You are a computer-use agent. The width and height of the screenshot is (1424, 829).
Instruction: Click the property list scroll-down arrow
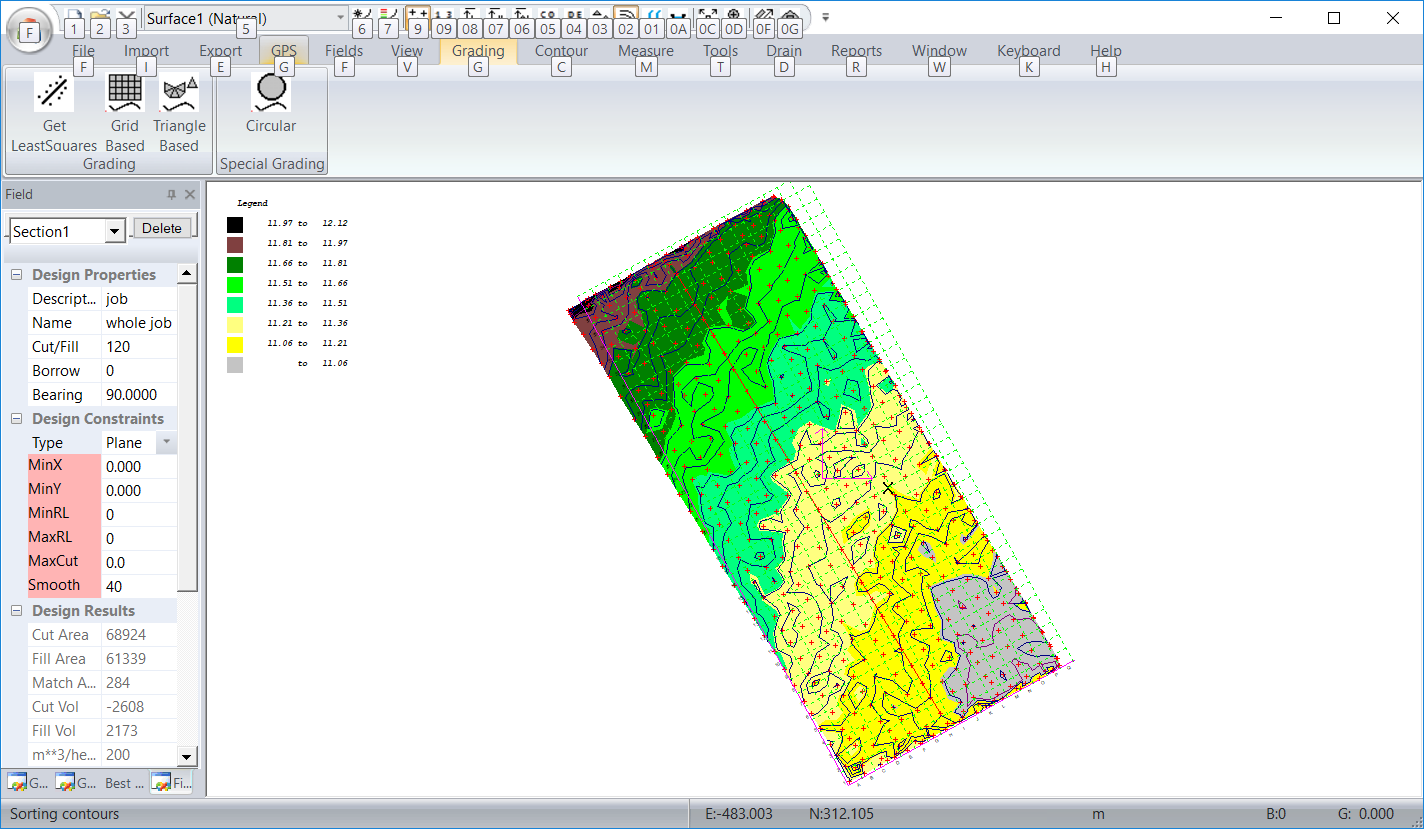pyautogui.click(x=187, y=755)
